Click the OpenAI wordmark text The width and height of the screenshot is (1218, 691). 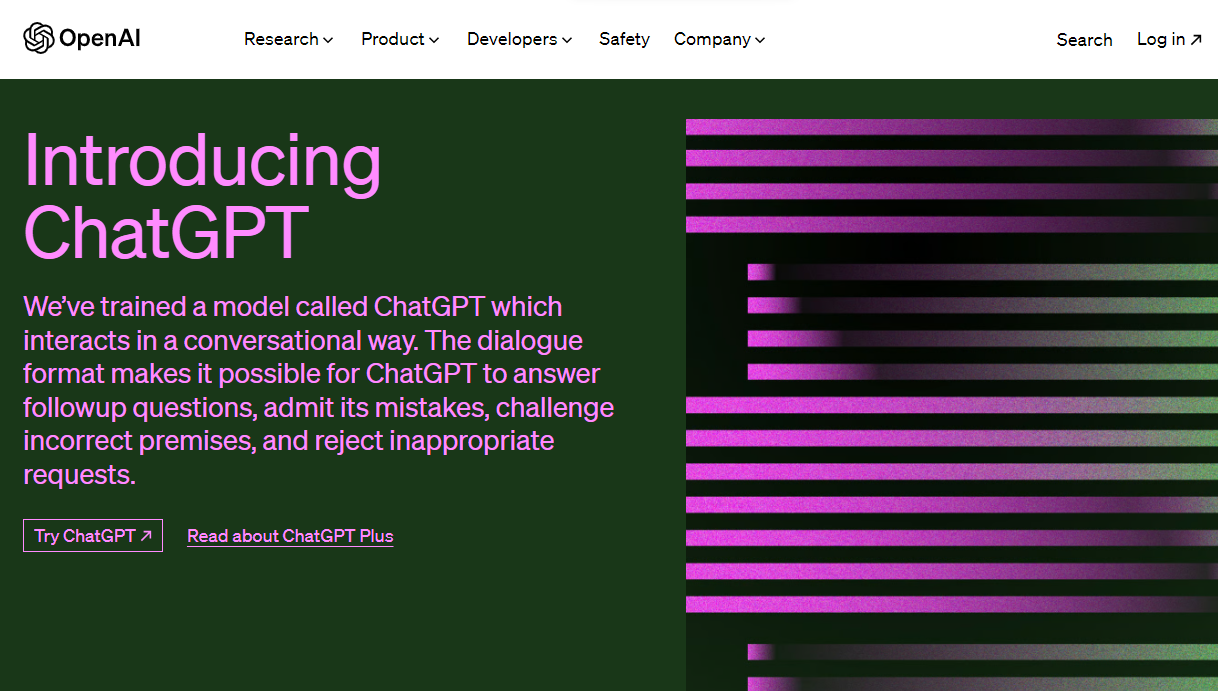[x=99, y=39]
